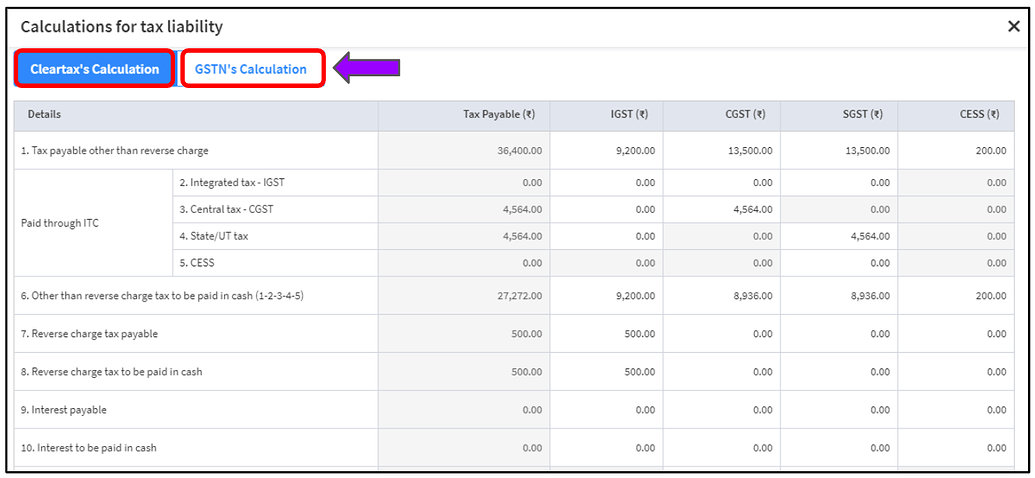Select the 9. Interest payable row label

[x=63, y=410]
